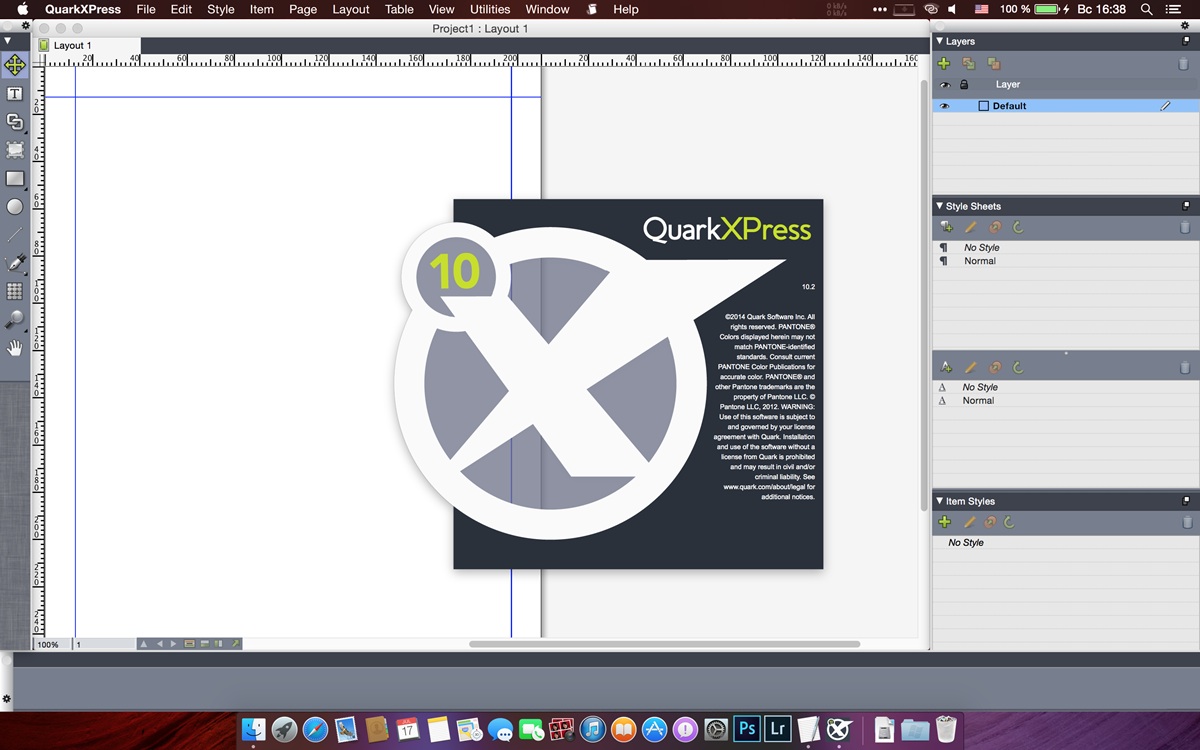Delete item style with trash icon

tap(1187, 522)
